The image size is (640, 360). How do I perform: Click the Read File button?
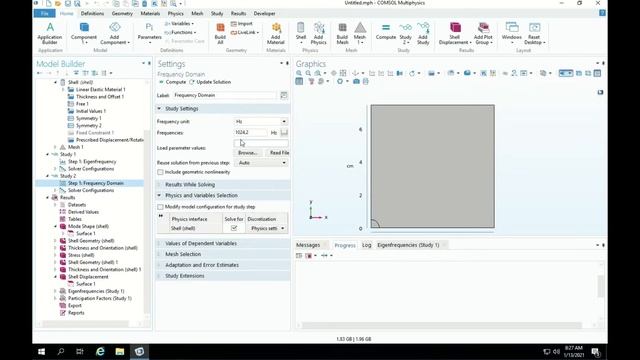point(279,153)
